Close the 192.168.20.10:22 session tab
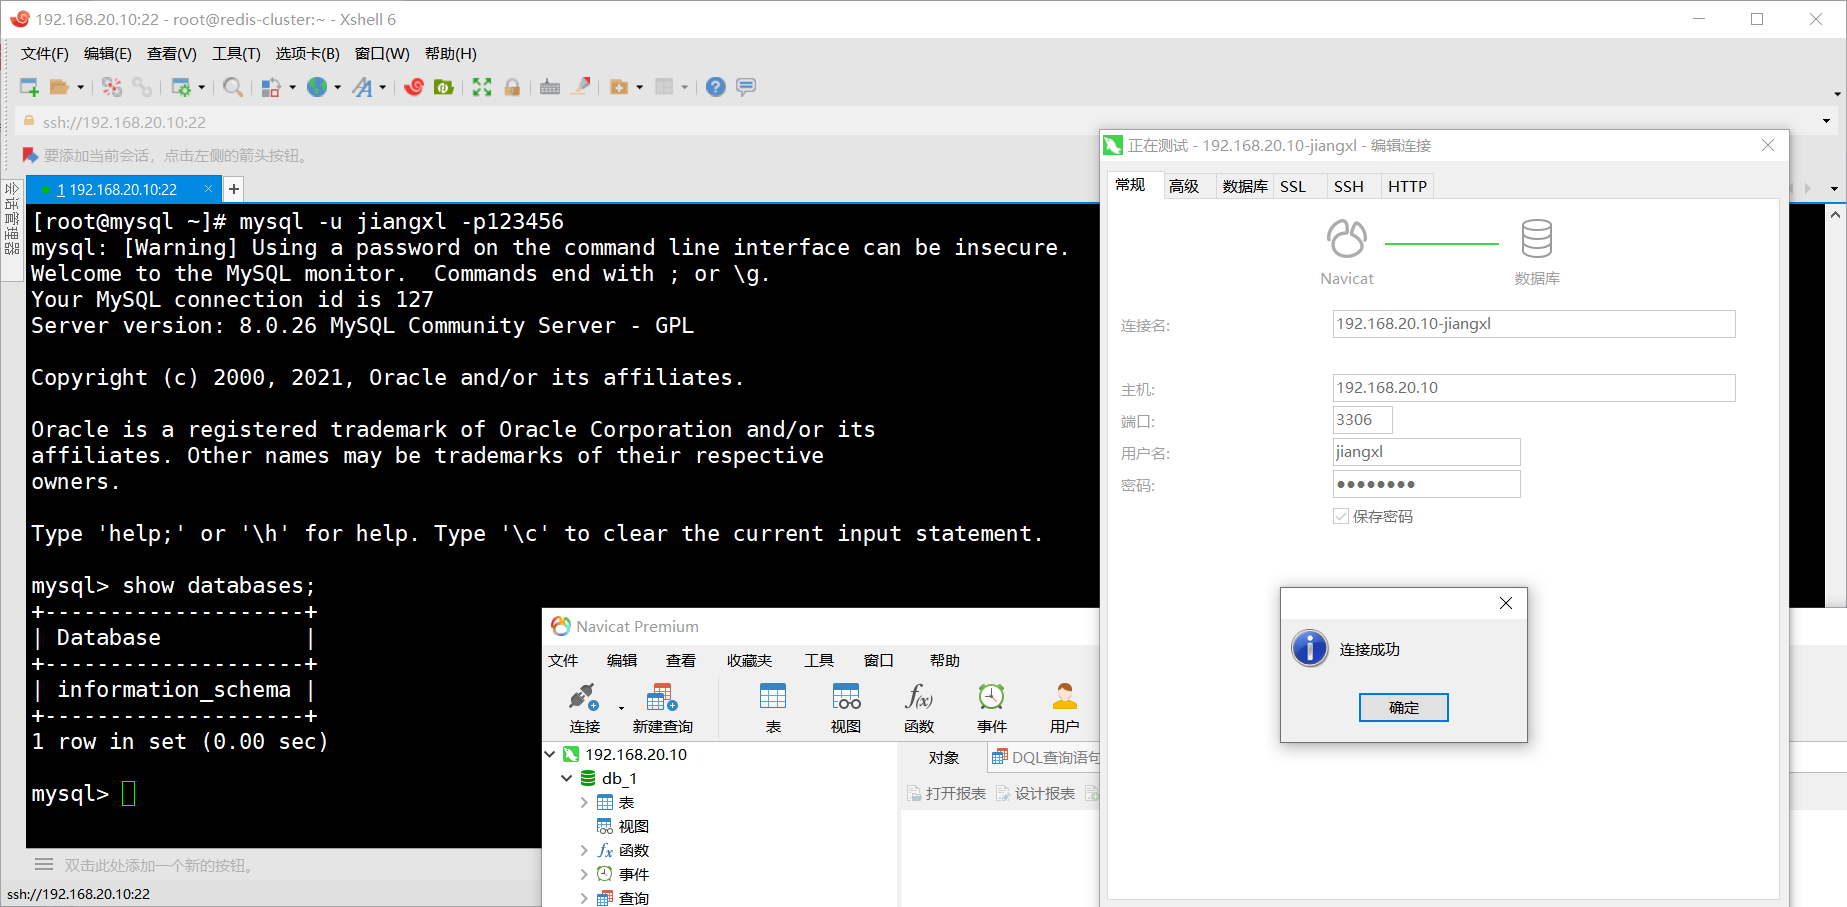The width and height of the screenshot is (1847, 907). pos(208,188)
